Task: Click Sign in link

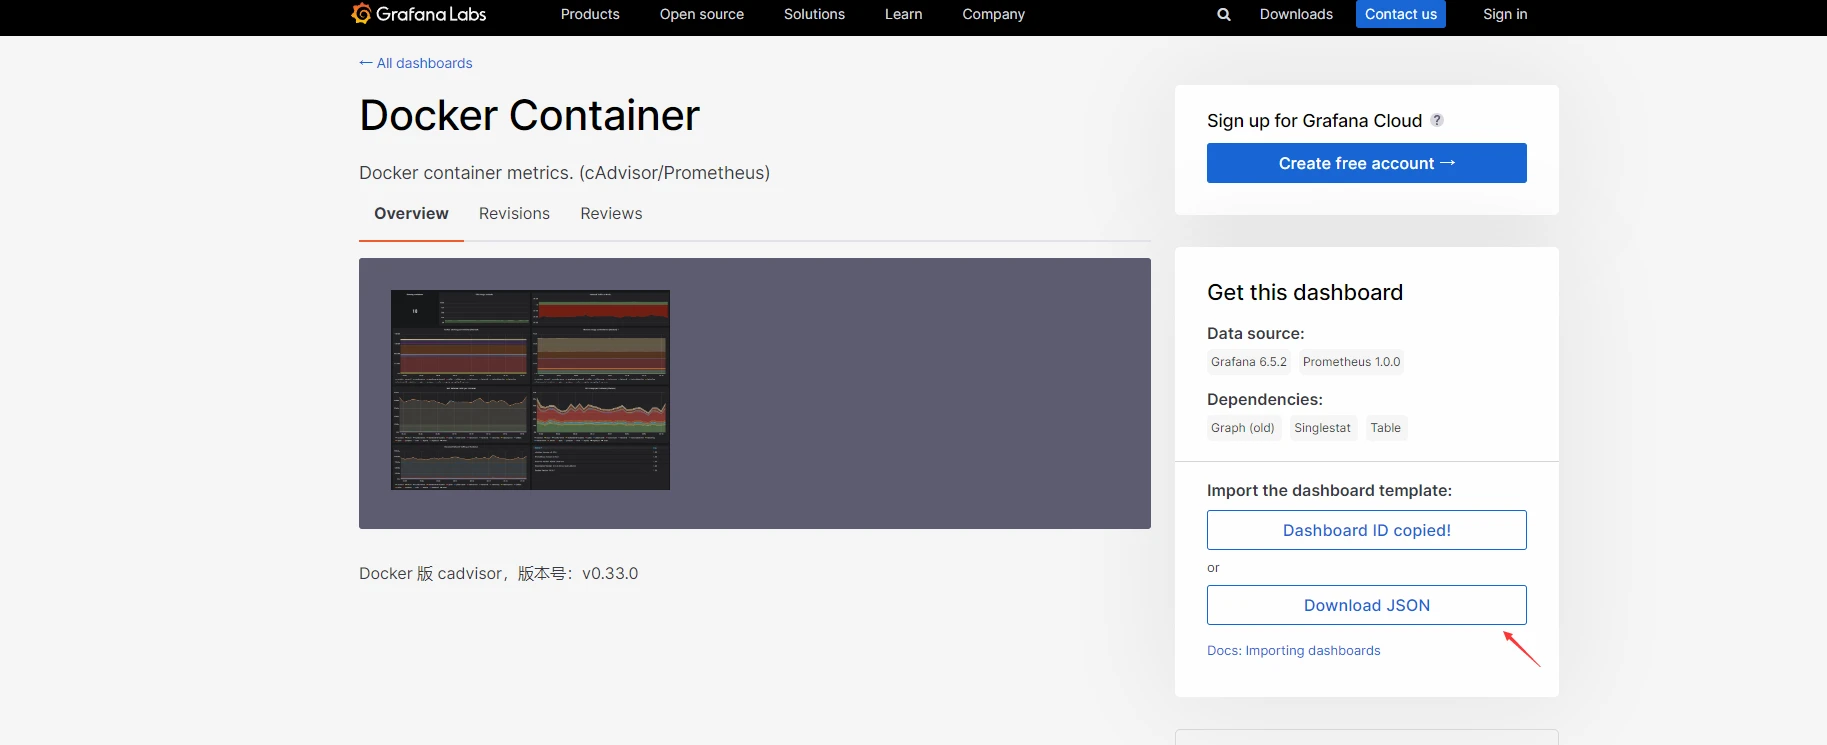Action: [1505, 14]
